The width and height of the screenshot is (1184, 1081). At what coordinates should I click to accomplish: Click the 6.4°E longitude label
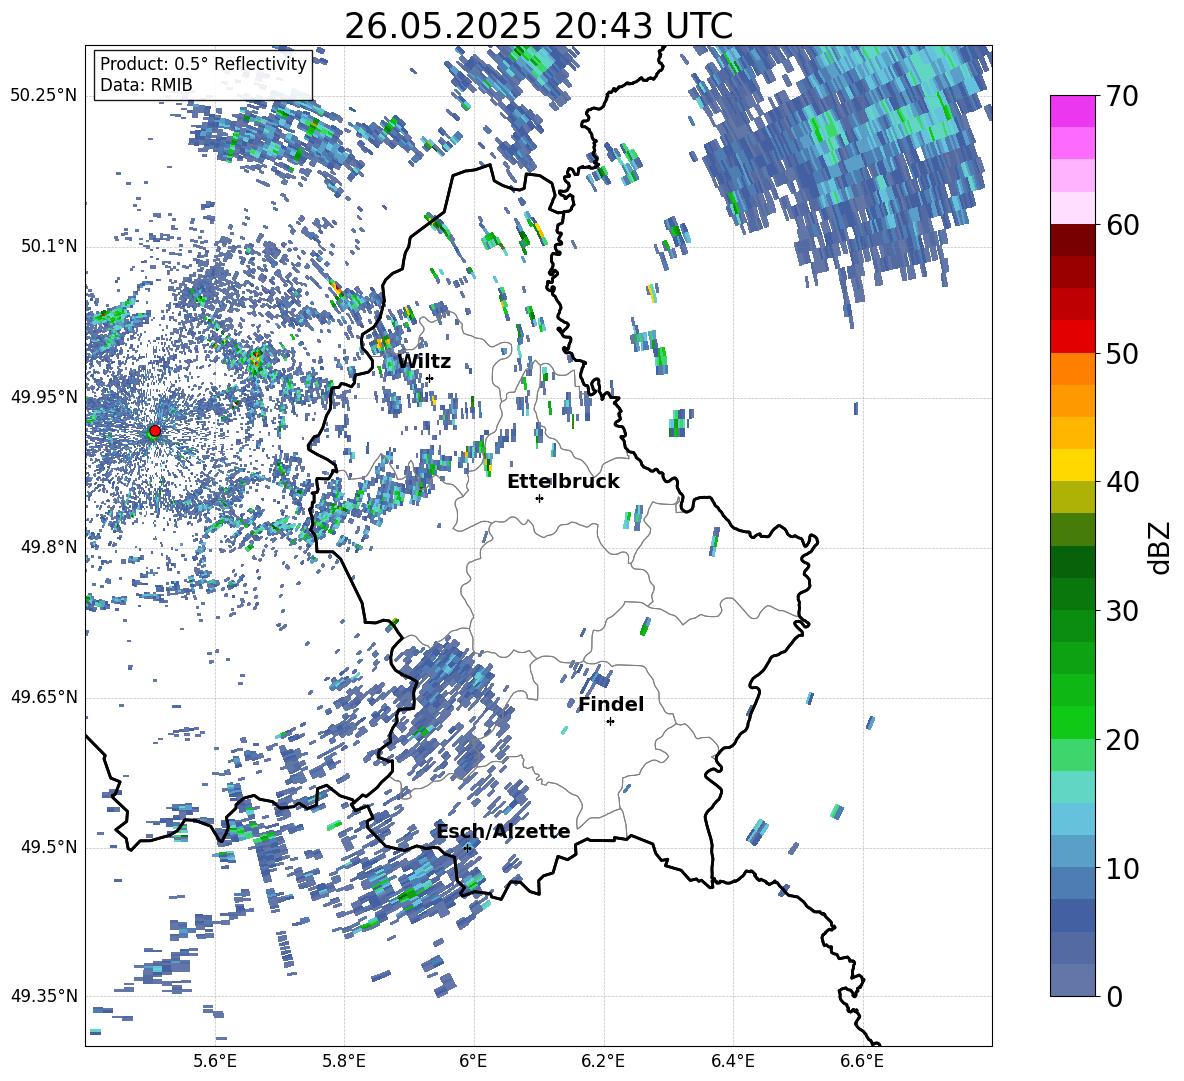point(732,1061)
